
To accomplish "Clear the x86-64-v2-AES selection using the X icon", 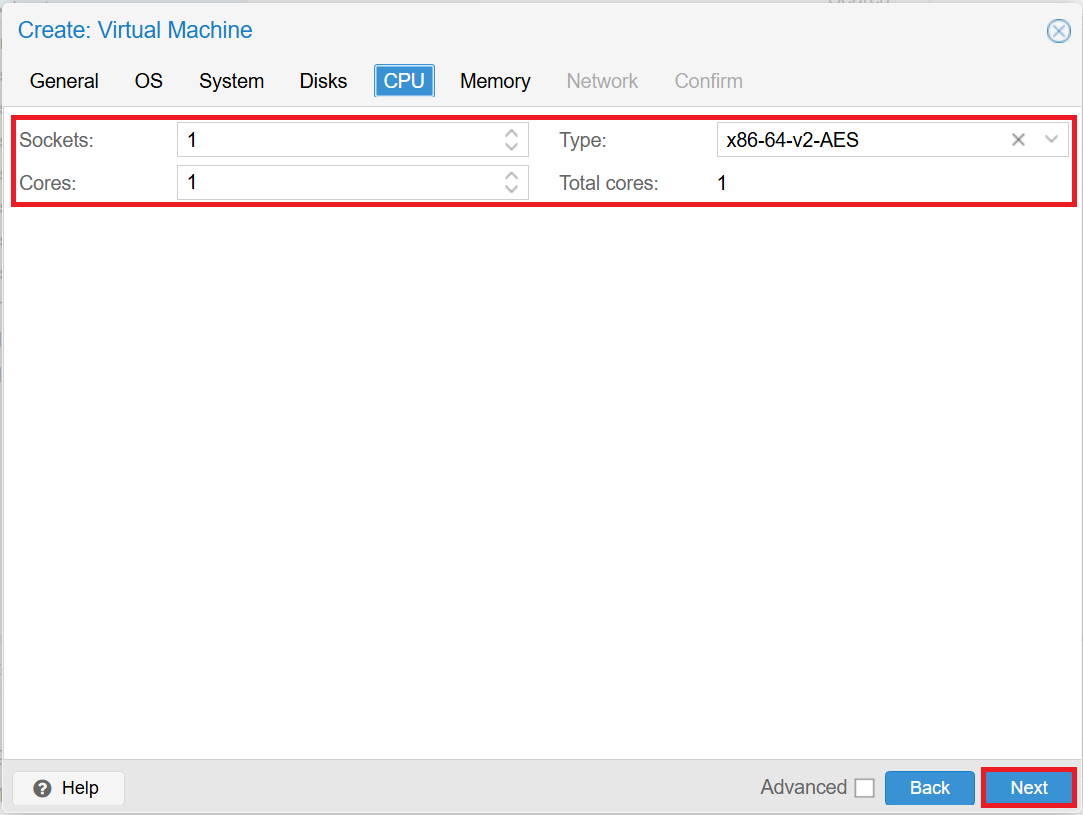I will (1017, 140).
